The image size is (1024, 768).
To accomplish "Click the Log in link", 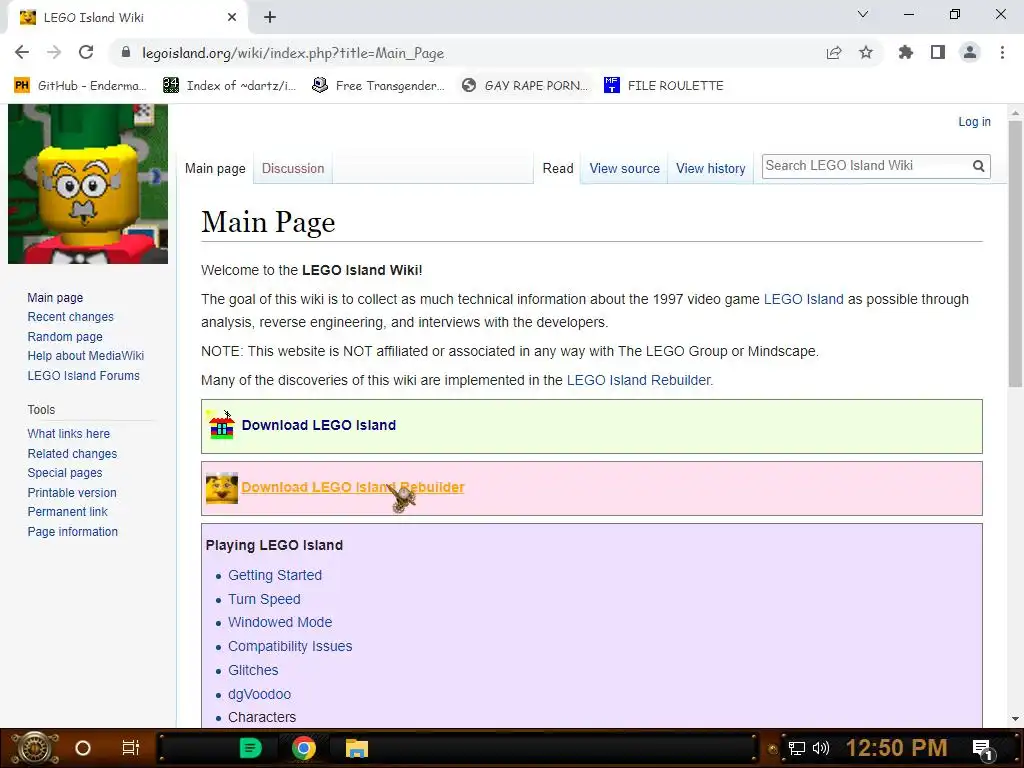I will [974, 121].
